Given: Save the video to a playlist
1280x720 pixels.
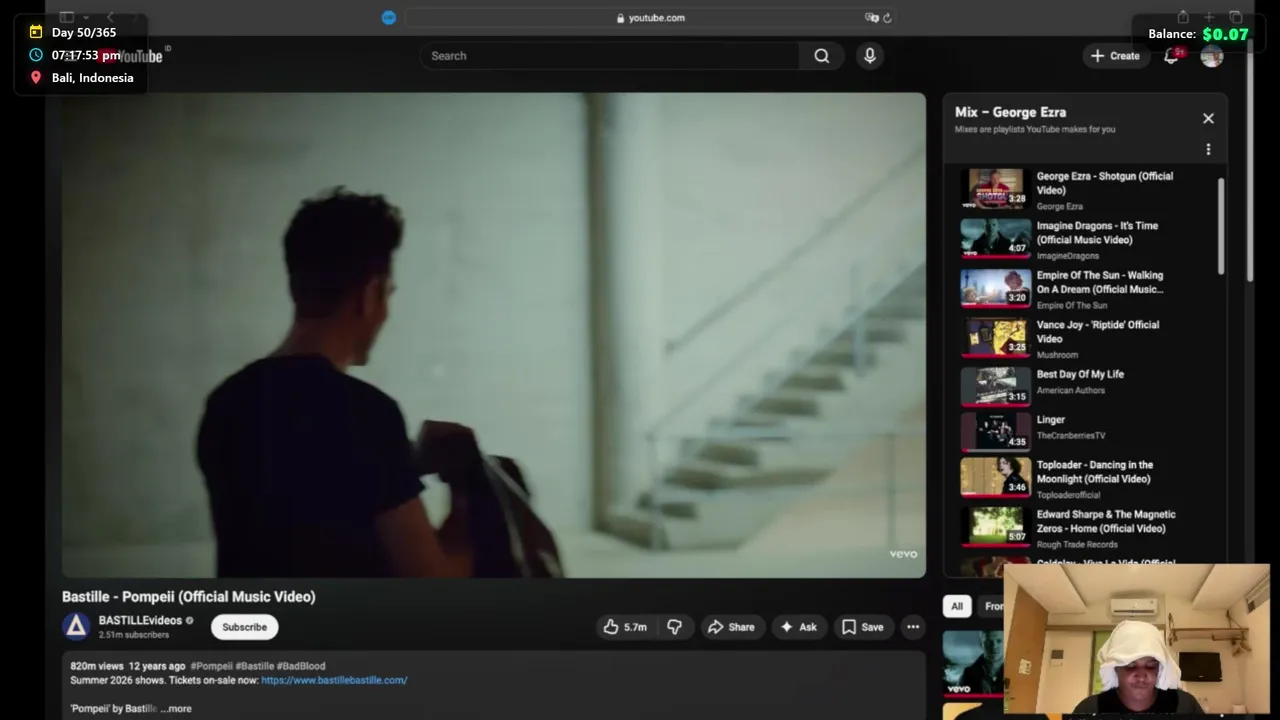Looking at the screenshot, I should point(862,627).
